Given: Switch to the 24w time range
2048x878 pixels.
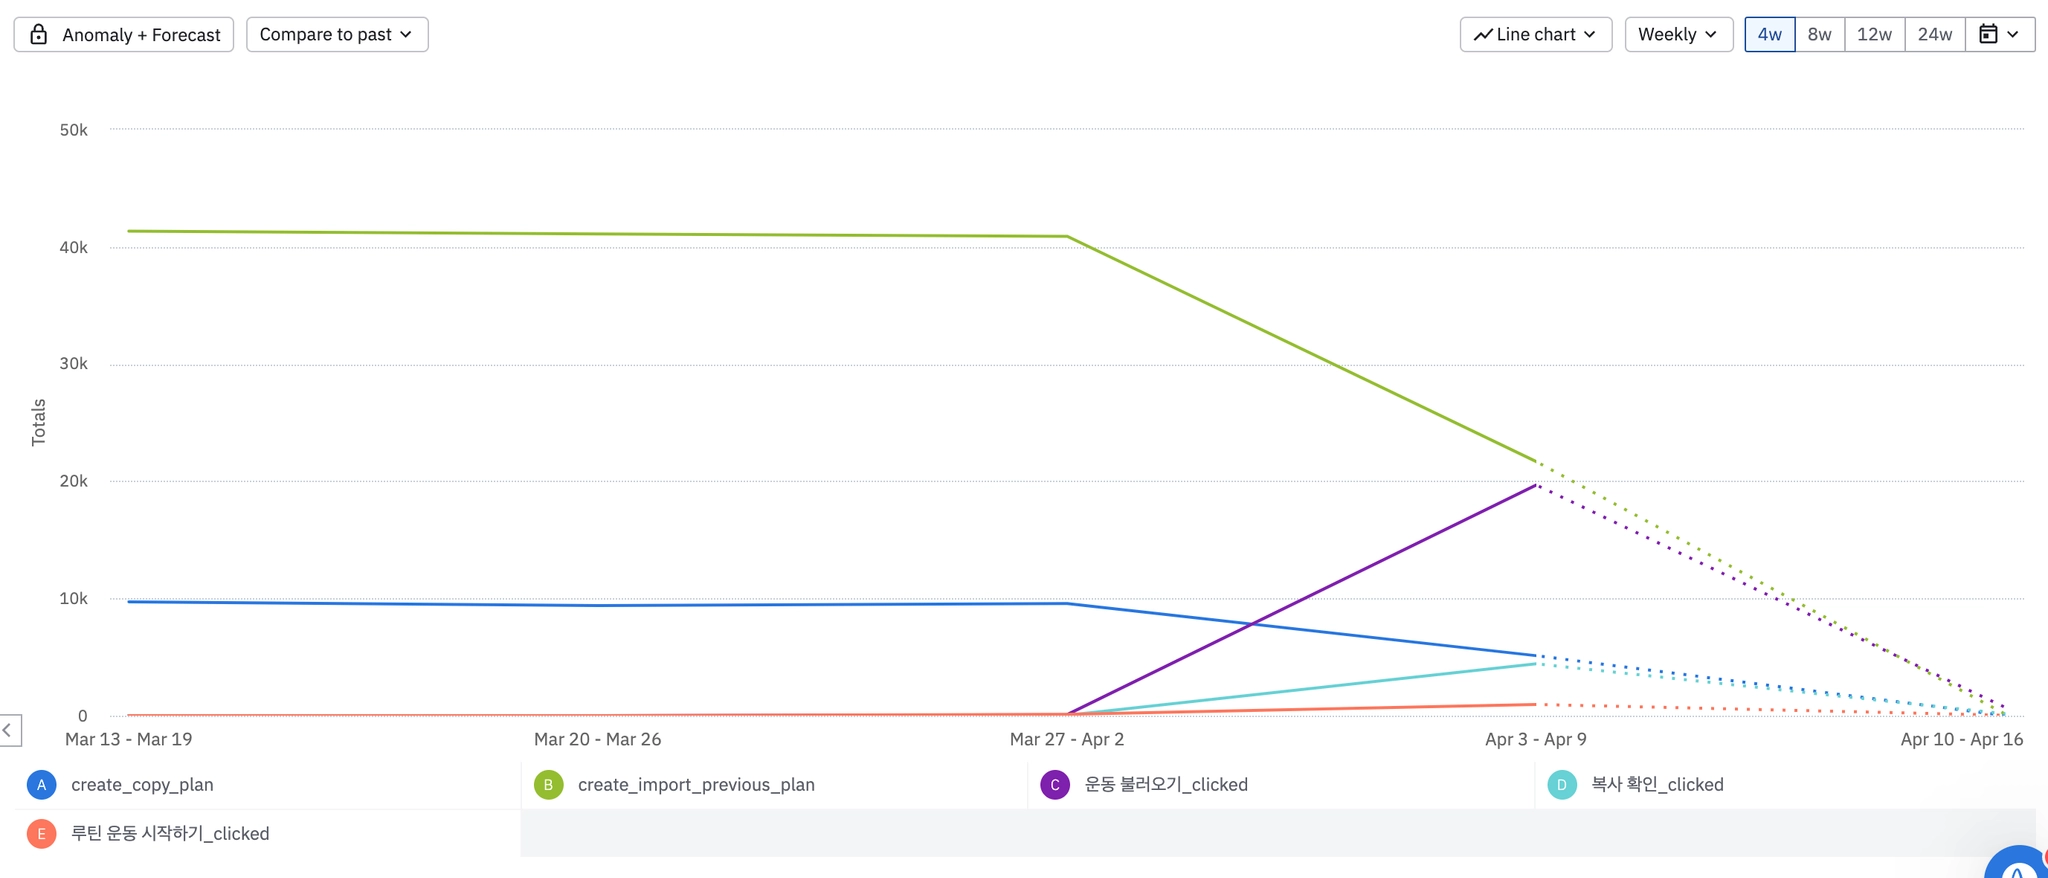Looking at the screenshot, I should tap(1934, 34).
